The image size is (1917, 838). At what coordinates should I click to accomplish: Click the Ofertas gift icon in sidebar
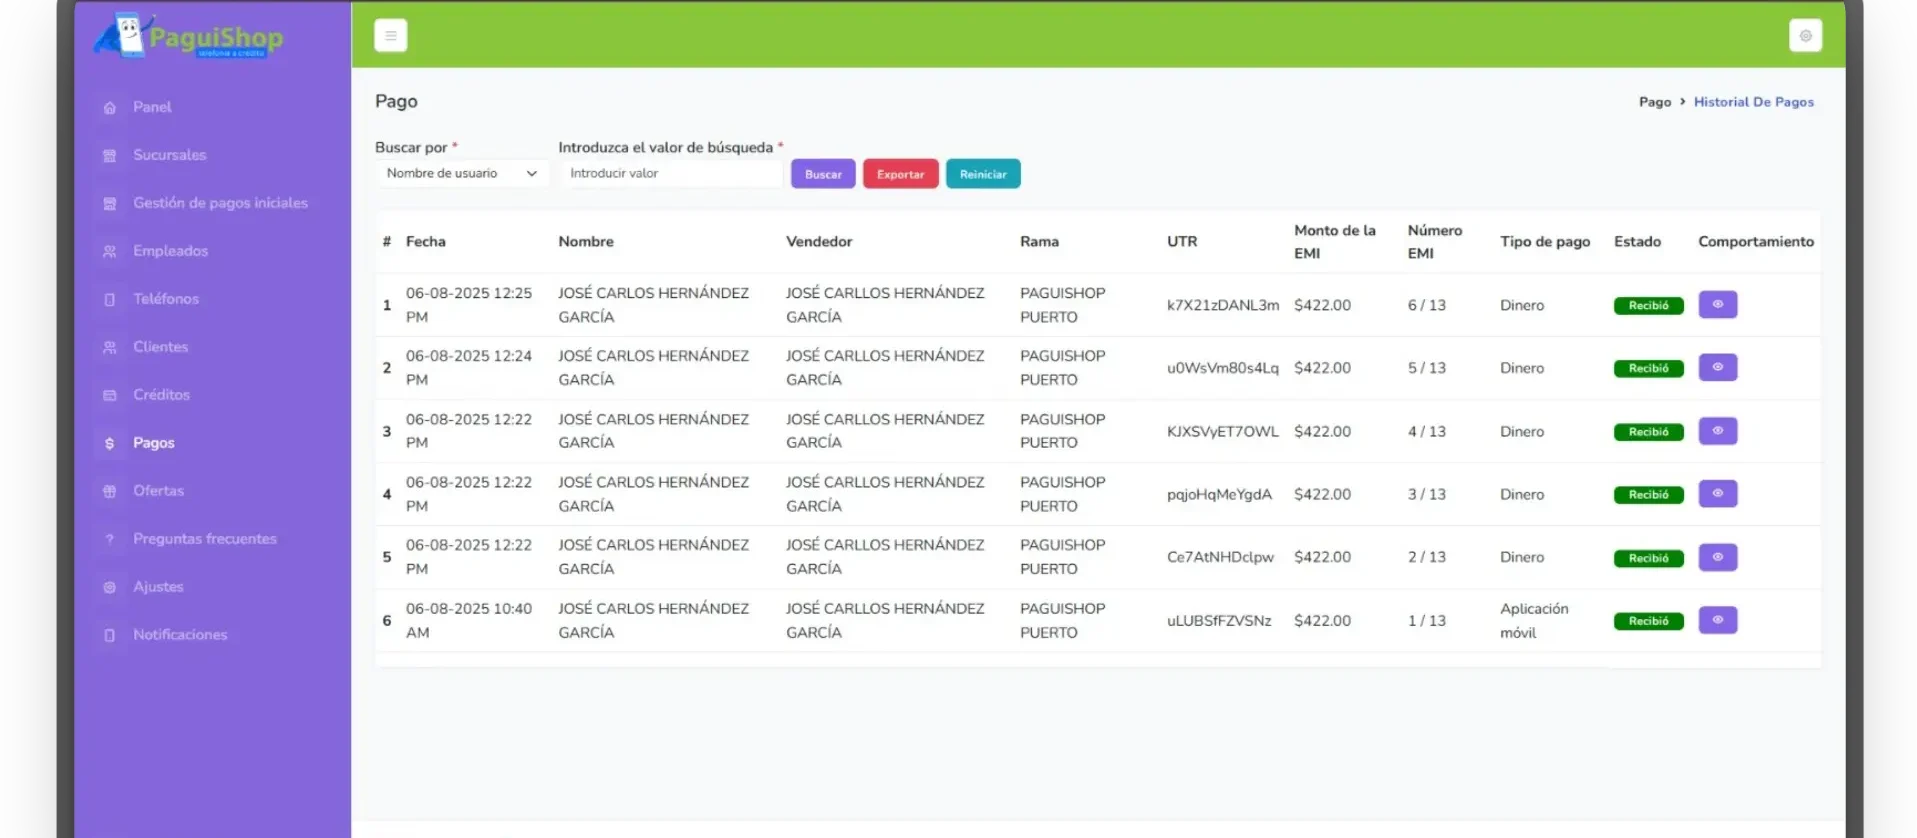110,492
